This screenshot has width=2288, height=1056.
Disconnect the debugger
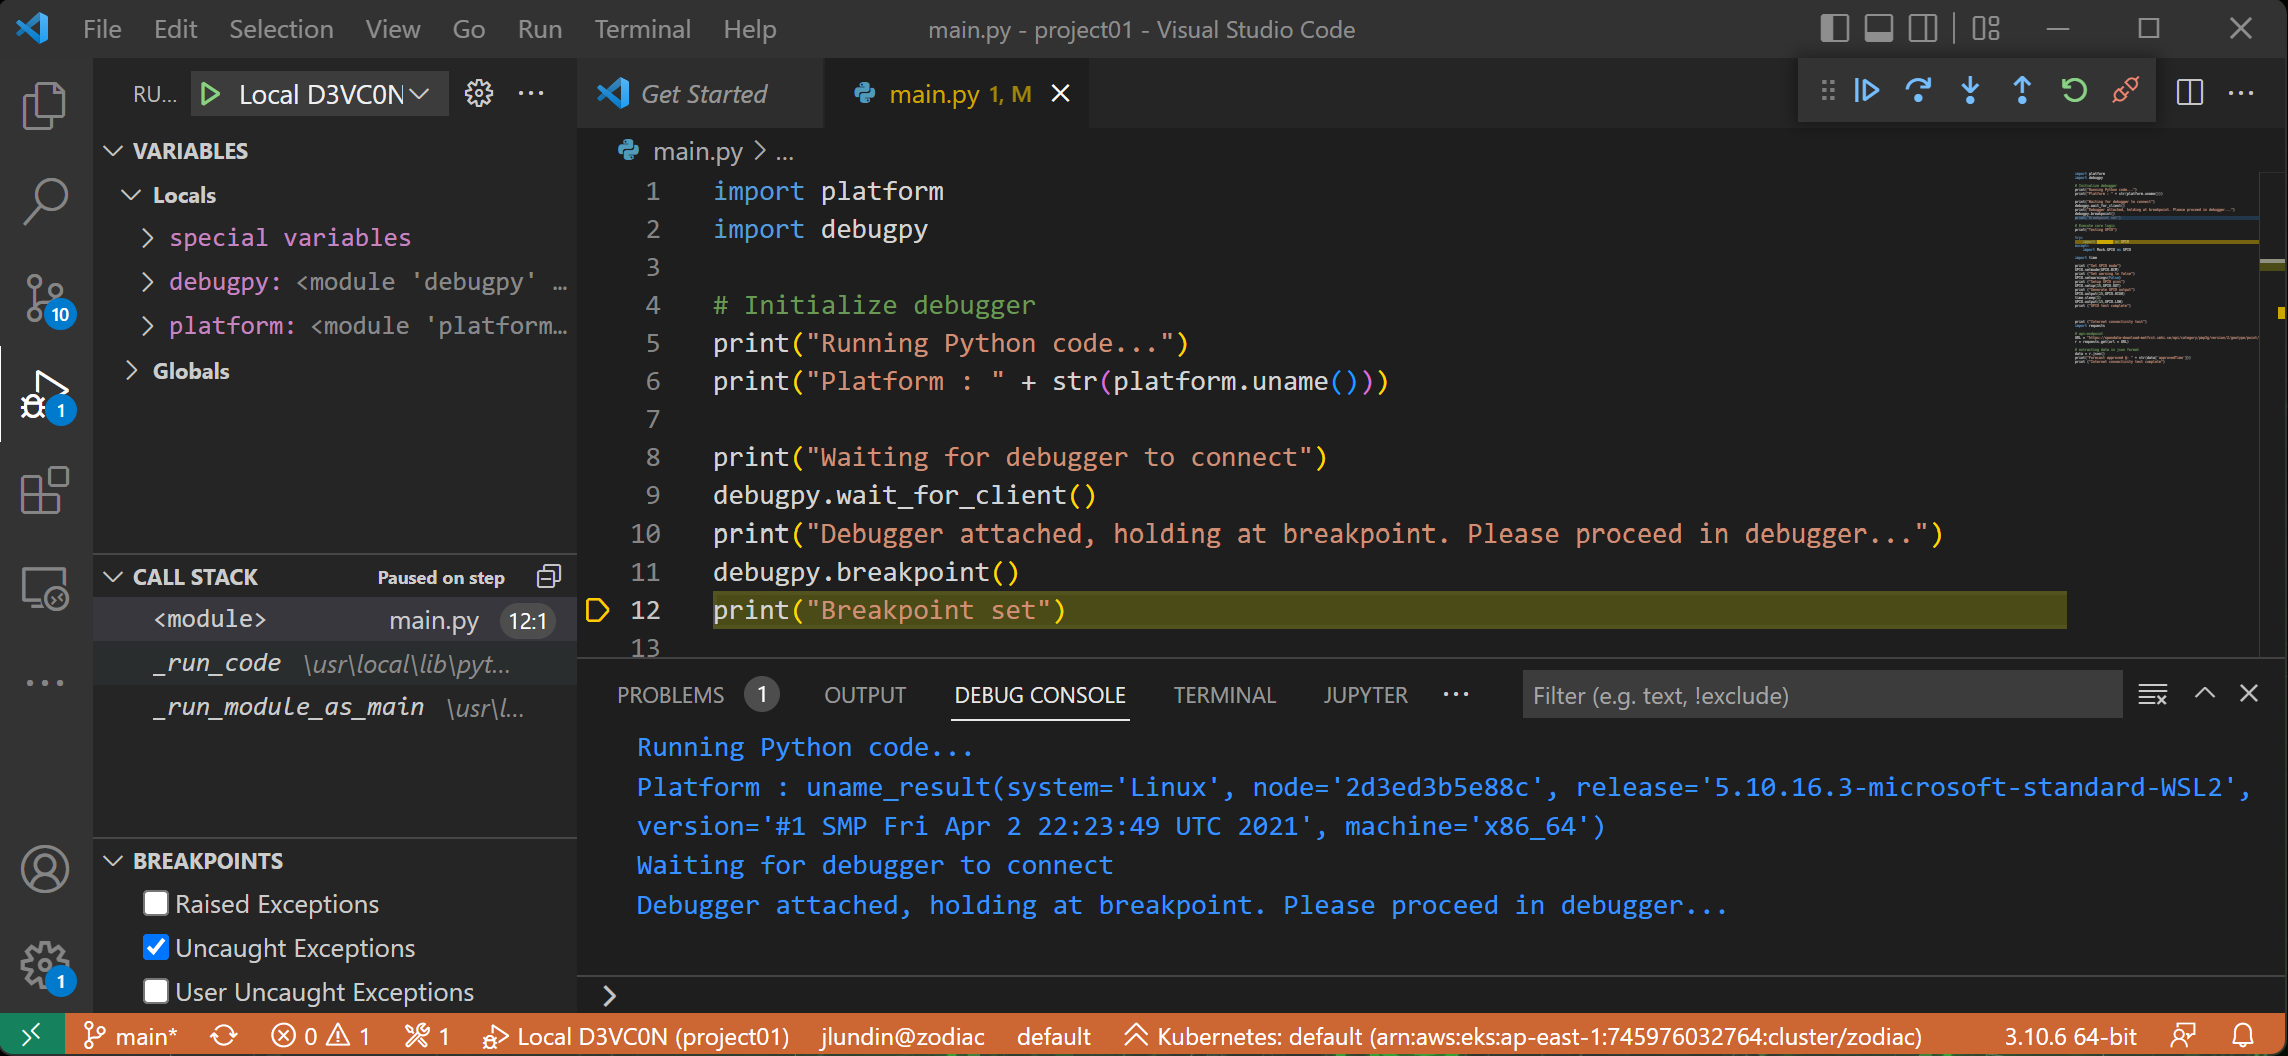click(x=2126, y=91)
